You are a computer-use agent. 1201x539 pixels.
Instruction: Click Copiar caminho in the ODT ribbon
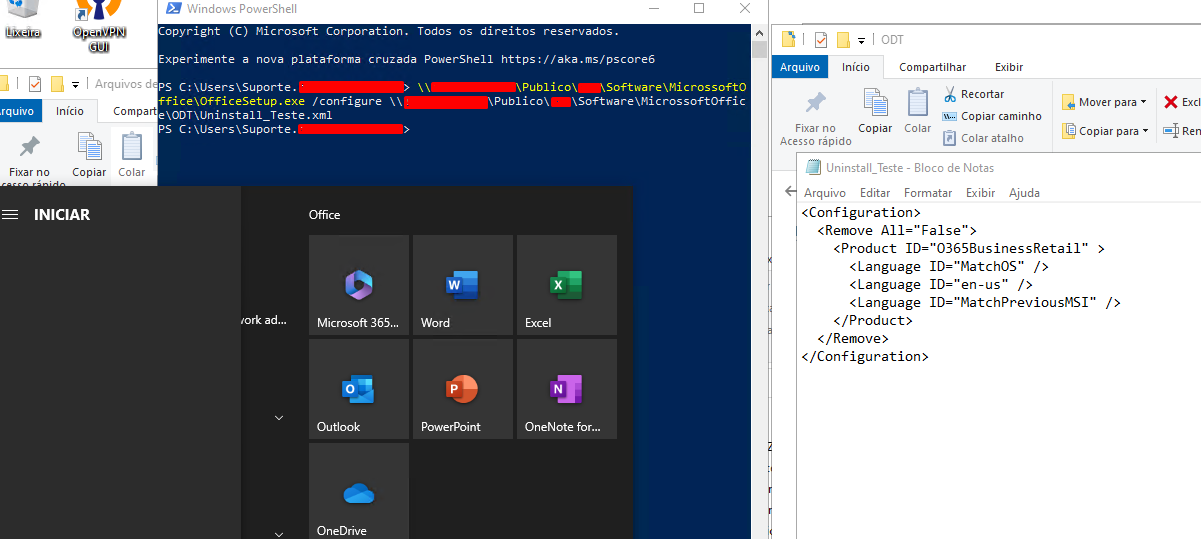click(x=991, y=116)
